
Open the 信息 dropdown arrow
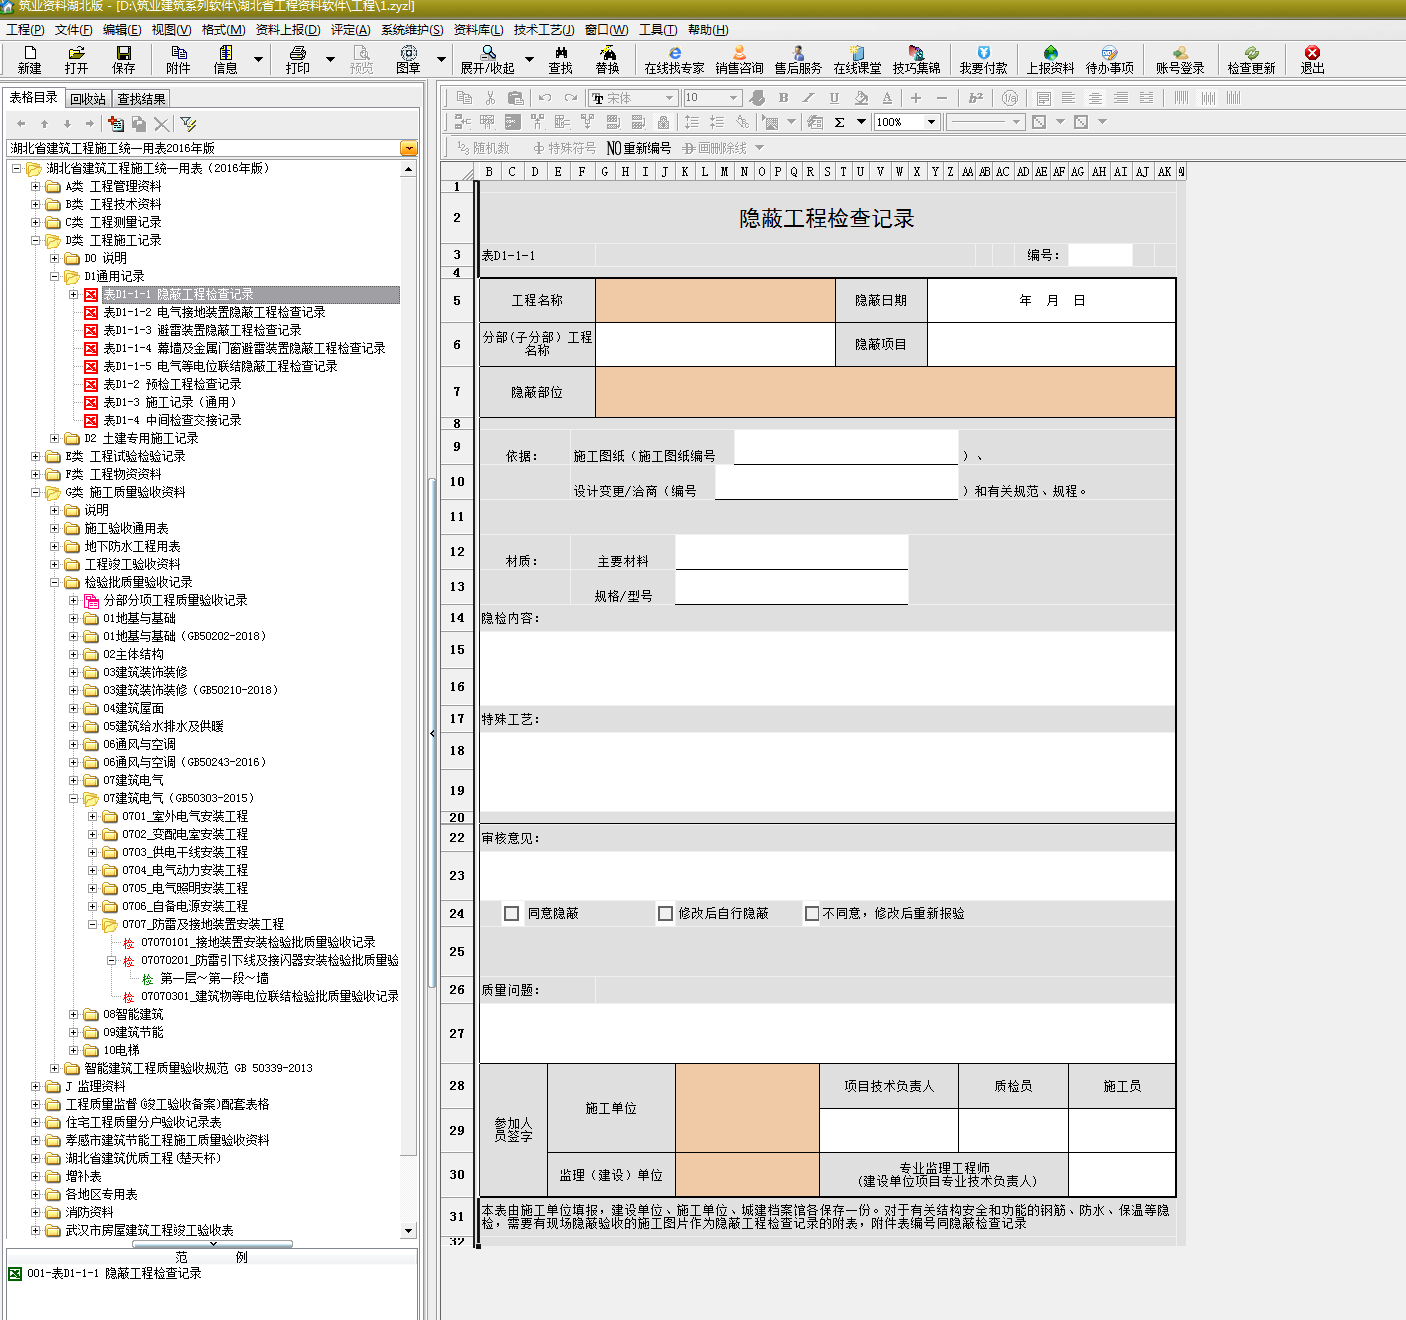[258, 60]
